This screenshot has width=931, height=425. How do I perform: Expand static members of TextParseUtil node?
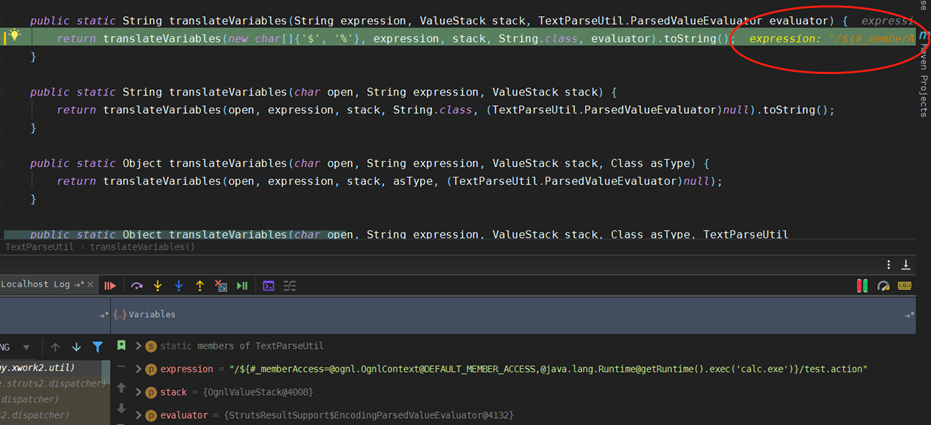tap(138, 346)
